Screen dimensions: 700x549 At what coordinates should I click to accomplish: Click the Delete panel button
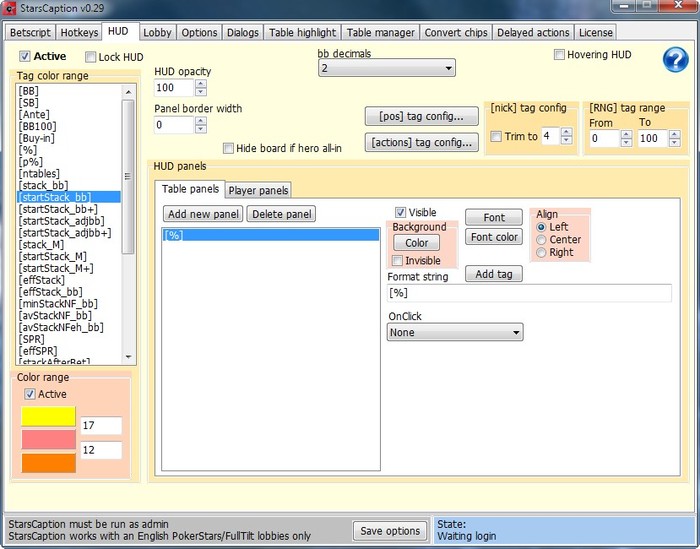click(x=282, y=214)
